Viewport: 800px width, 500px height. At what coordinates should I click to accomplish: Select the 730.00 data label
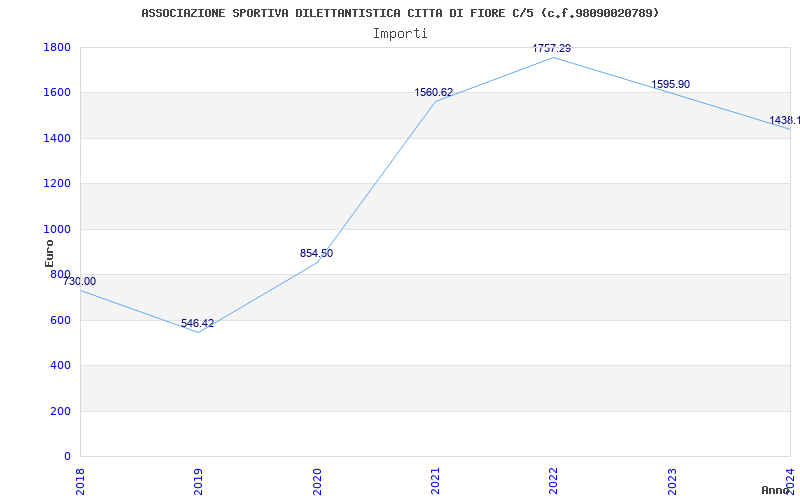80,281
